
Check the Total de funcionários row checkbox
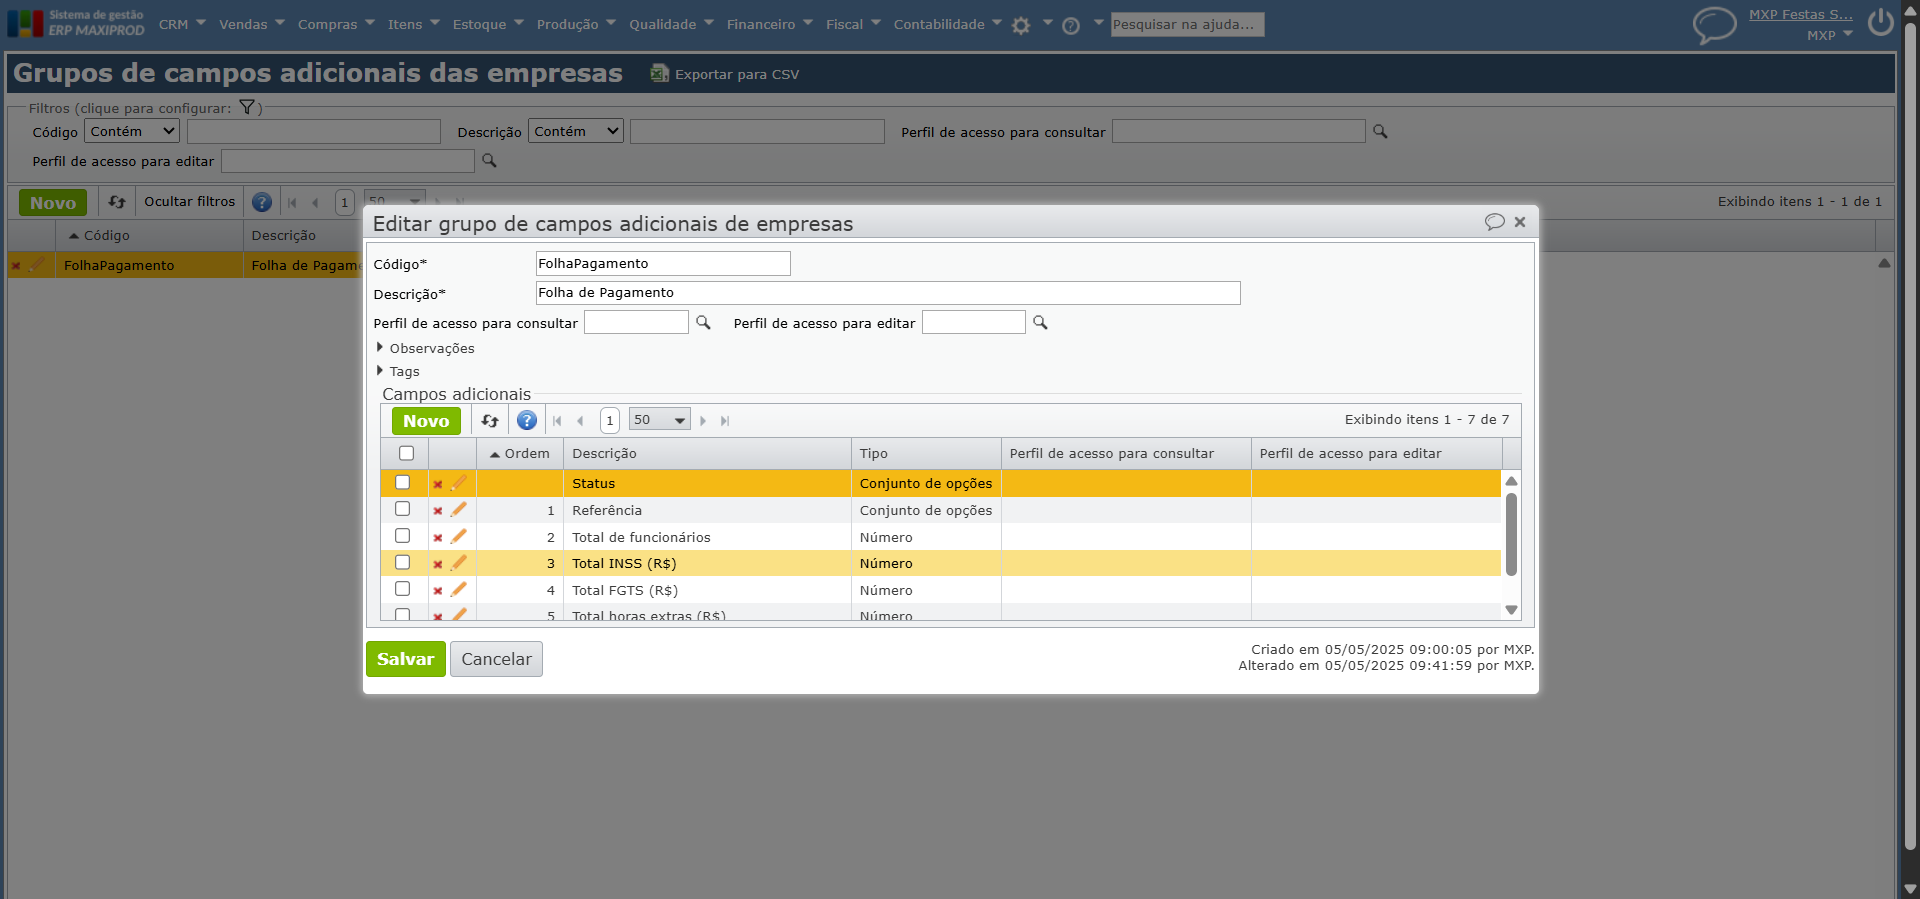(x=402, y=536)
